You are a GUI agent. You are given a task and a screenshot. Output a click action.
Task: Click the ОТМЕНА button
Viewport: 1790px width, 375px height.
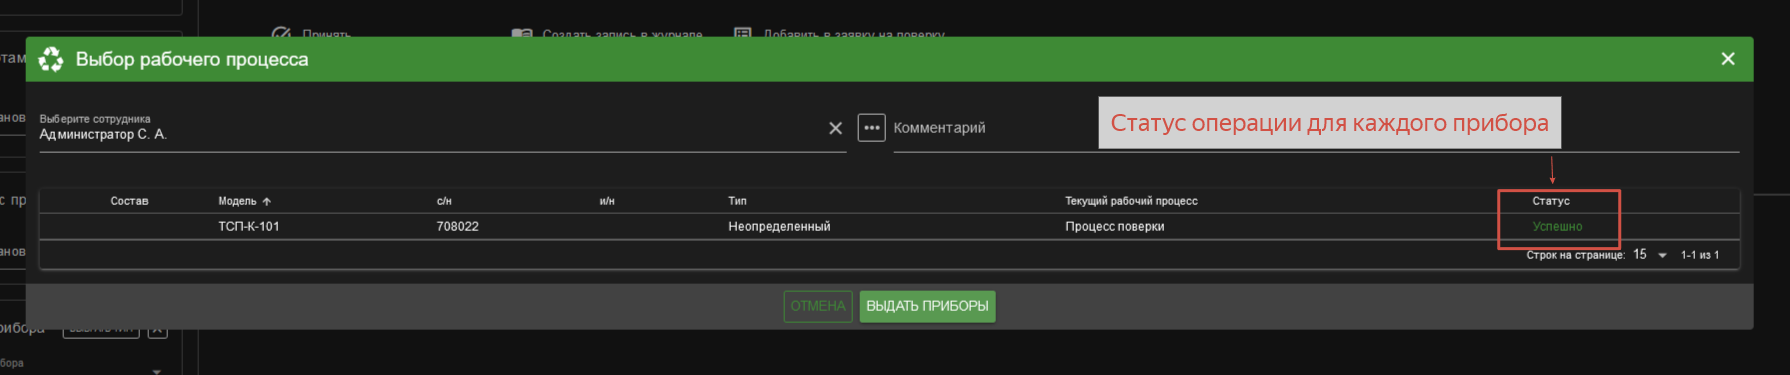[x=818, y=306]
